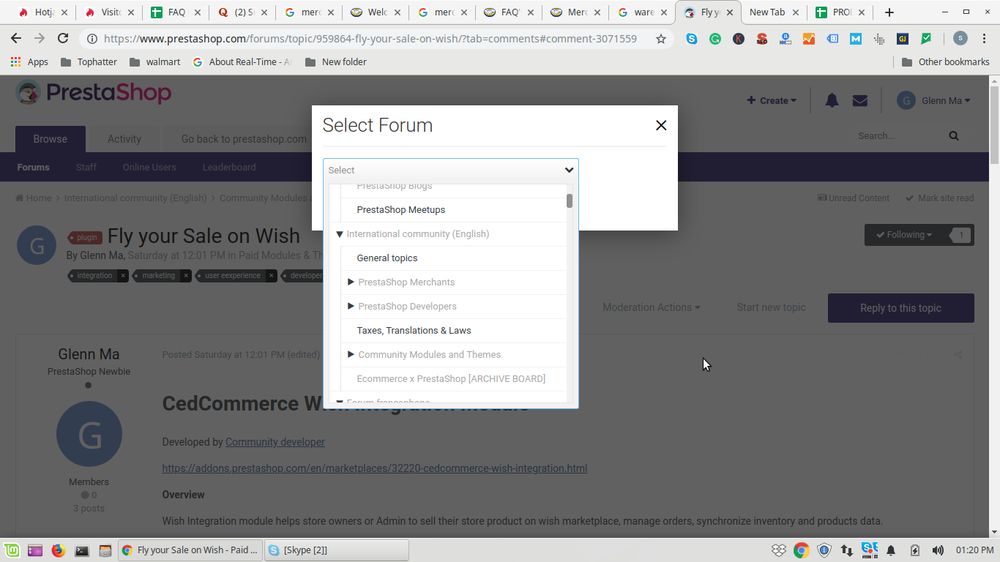The width and height of the screenshot is (1000, 562).
Task: Open the Chrome three-dot menu
Action: pyautogui.click(x=984, y=39)
